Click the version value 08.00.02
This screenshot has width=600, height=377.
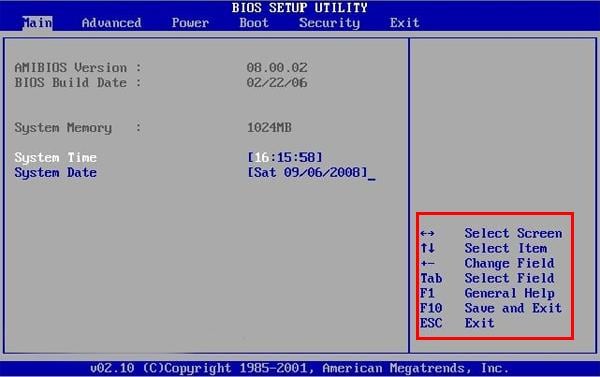coord(277,68)
